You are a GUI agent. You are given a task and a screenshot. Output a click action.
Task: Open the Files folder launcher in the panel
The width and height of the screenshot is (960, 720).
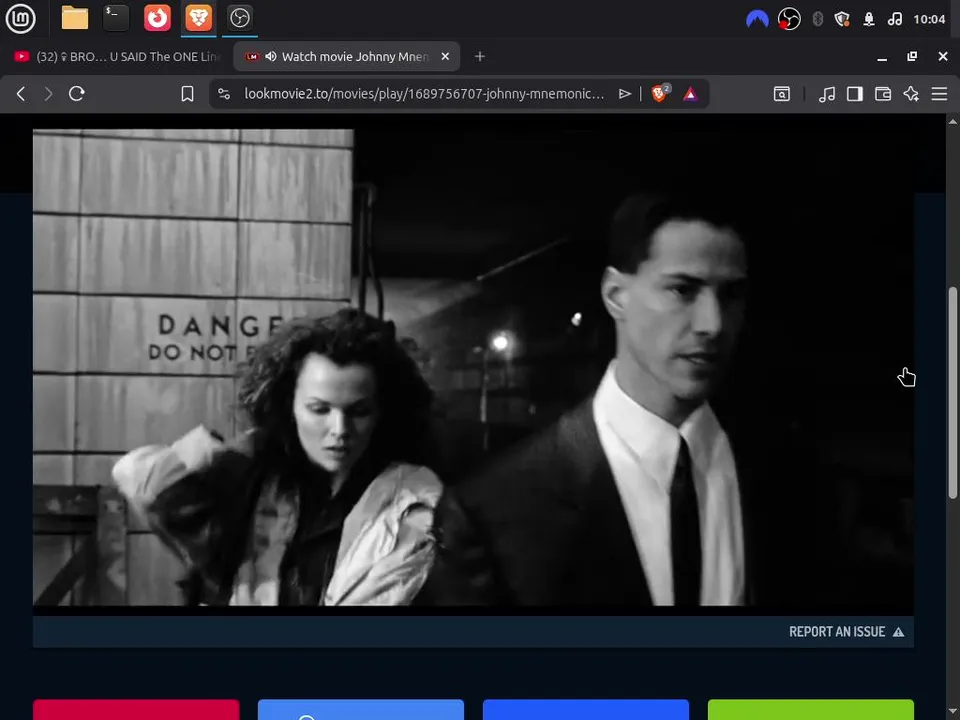[75, 18]
